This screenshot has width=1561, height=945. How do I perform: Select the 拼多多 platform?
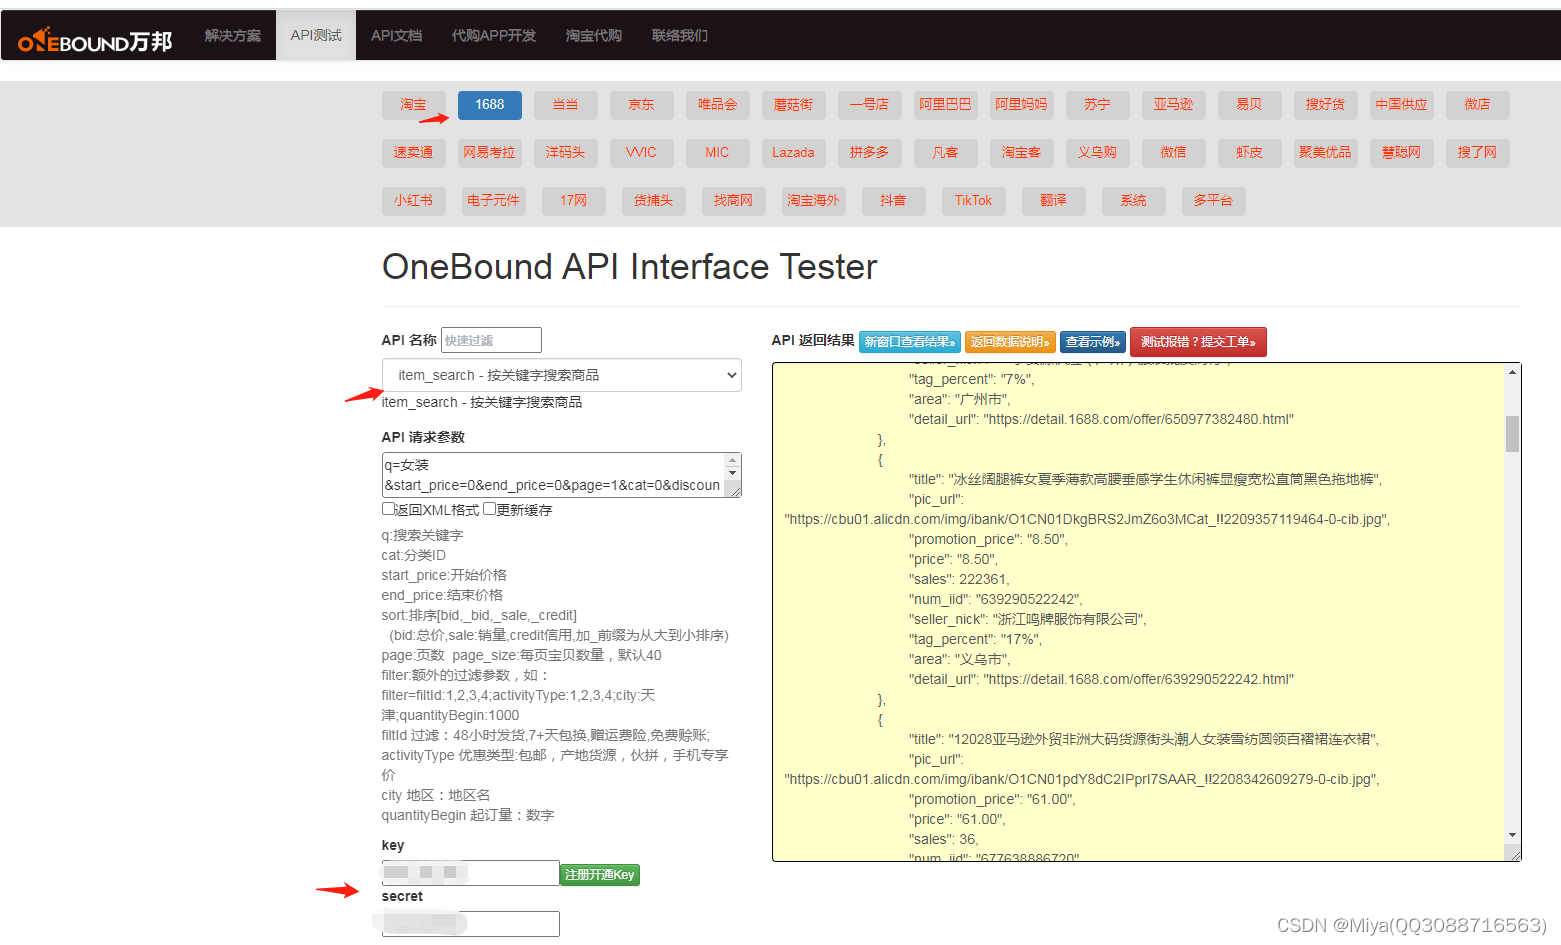(x=870, y=153)
